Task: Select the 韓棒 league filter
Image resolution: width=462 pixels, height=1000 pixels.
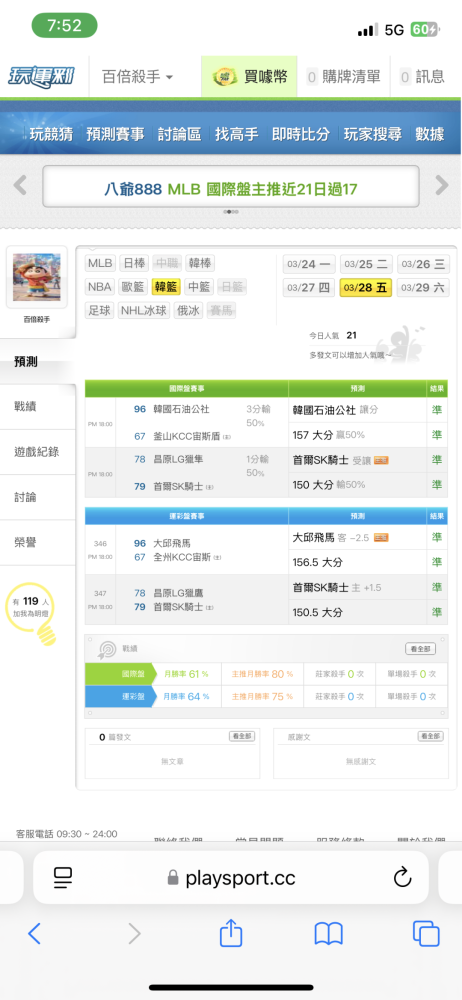Action: click(x=199, y=263)
